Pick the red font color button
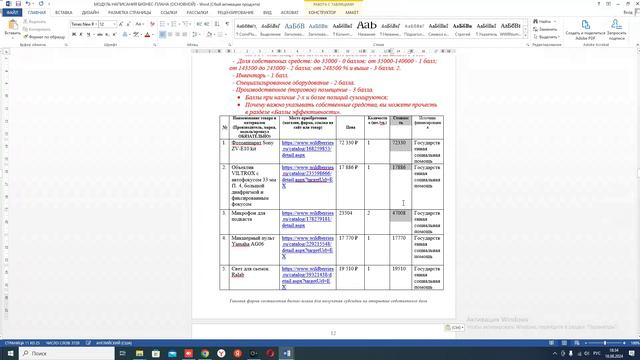The width and height of the screenshot is (640, 360). [x=147, y=35]
